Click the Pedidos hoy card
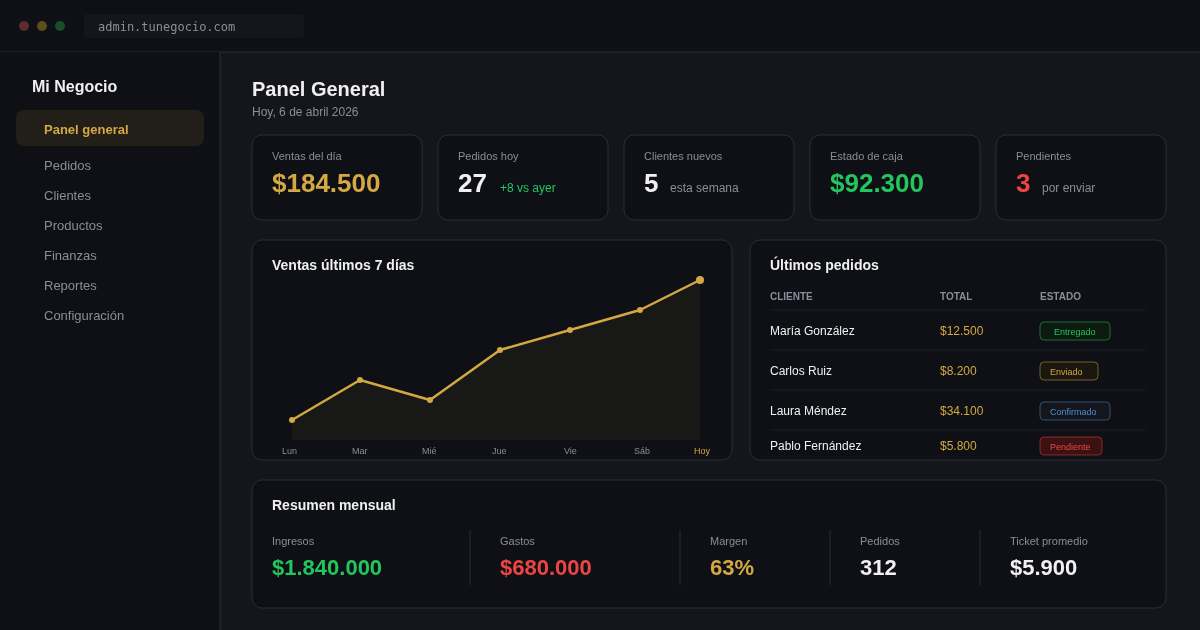The image size is (1200, 630). pyautogui.click(x=523, y=177)
